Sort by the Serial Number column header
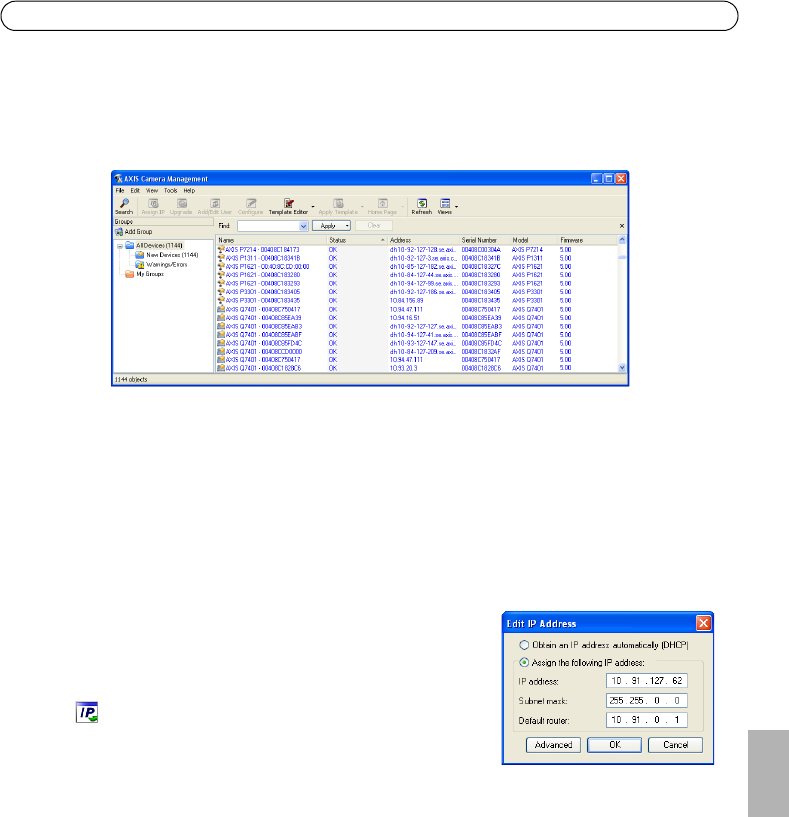789x817 pixels. (484, 240)
